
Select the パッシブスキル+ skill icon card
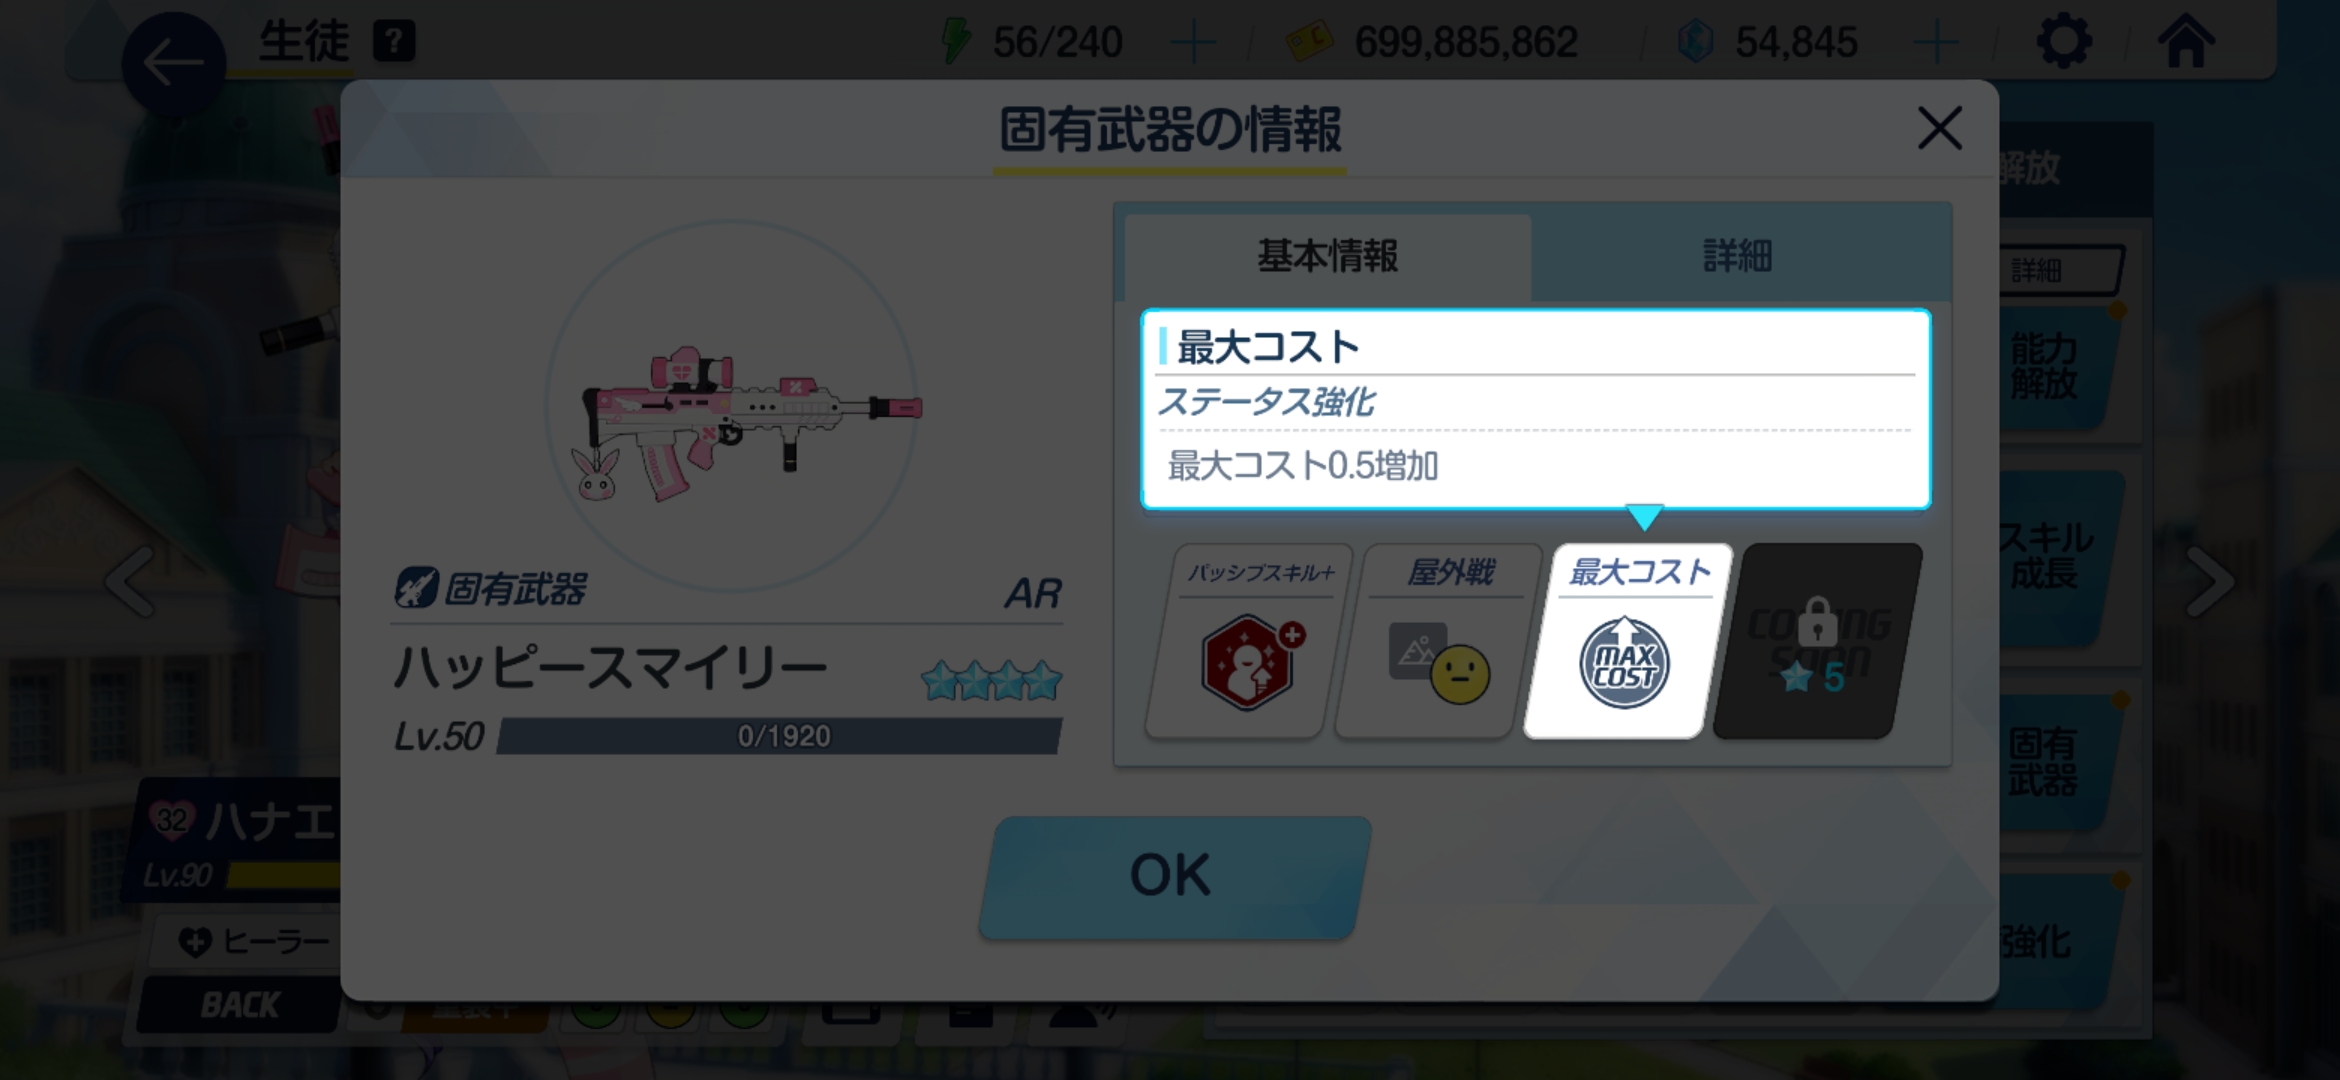1247,641
